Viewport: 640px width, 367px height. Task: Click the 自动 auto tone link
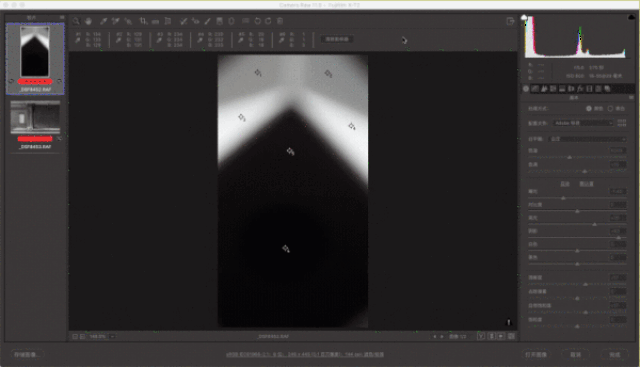[x=565, y=184]
